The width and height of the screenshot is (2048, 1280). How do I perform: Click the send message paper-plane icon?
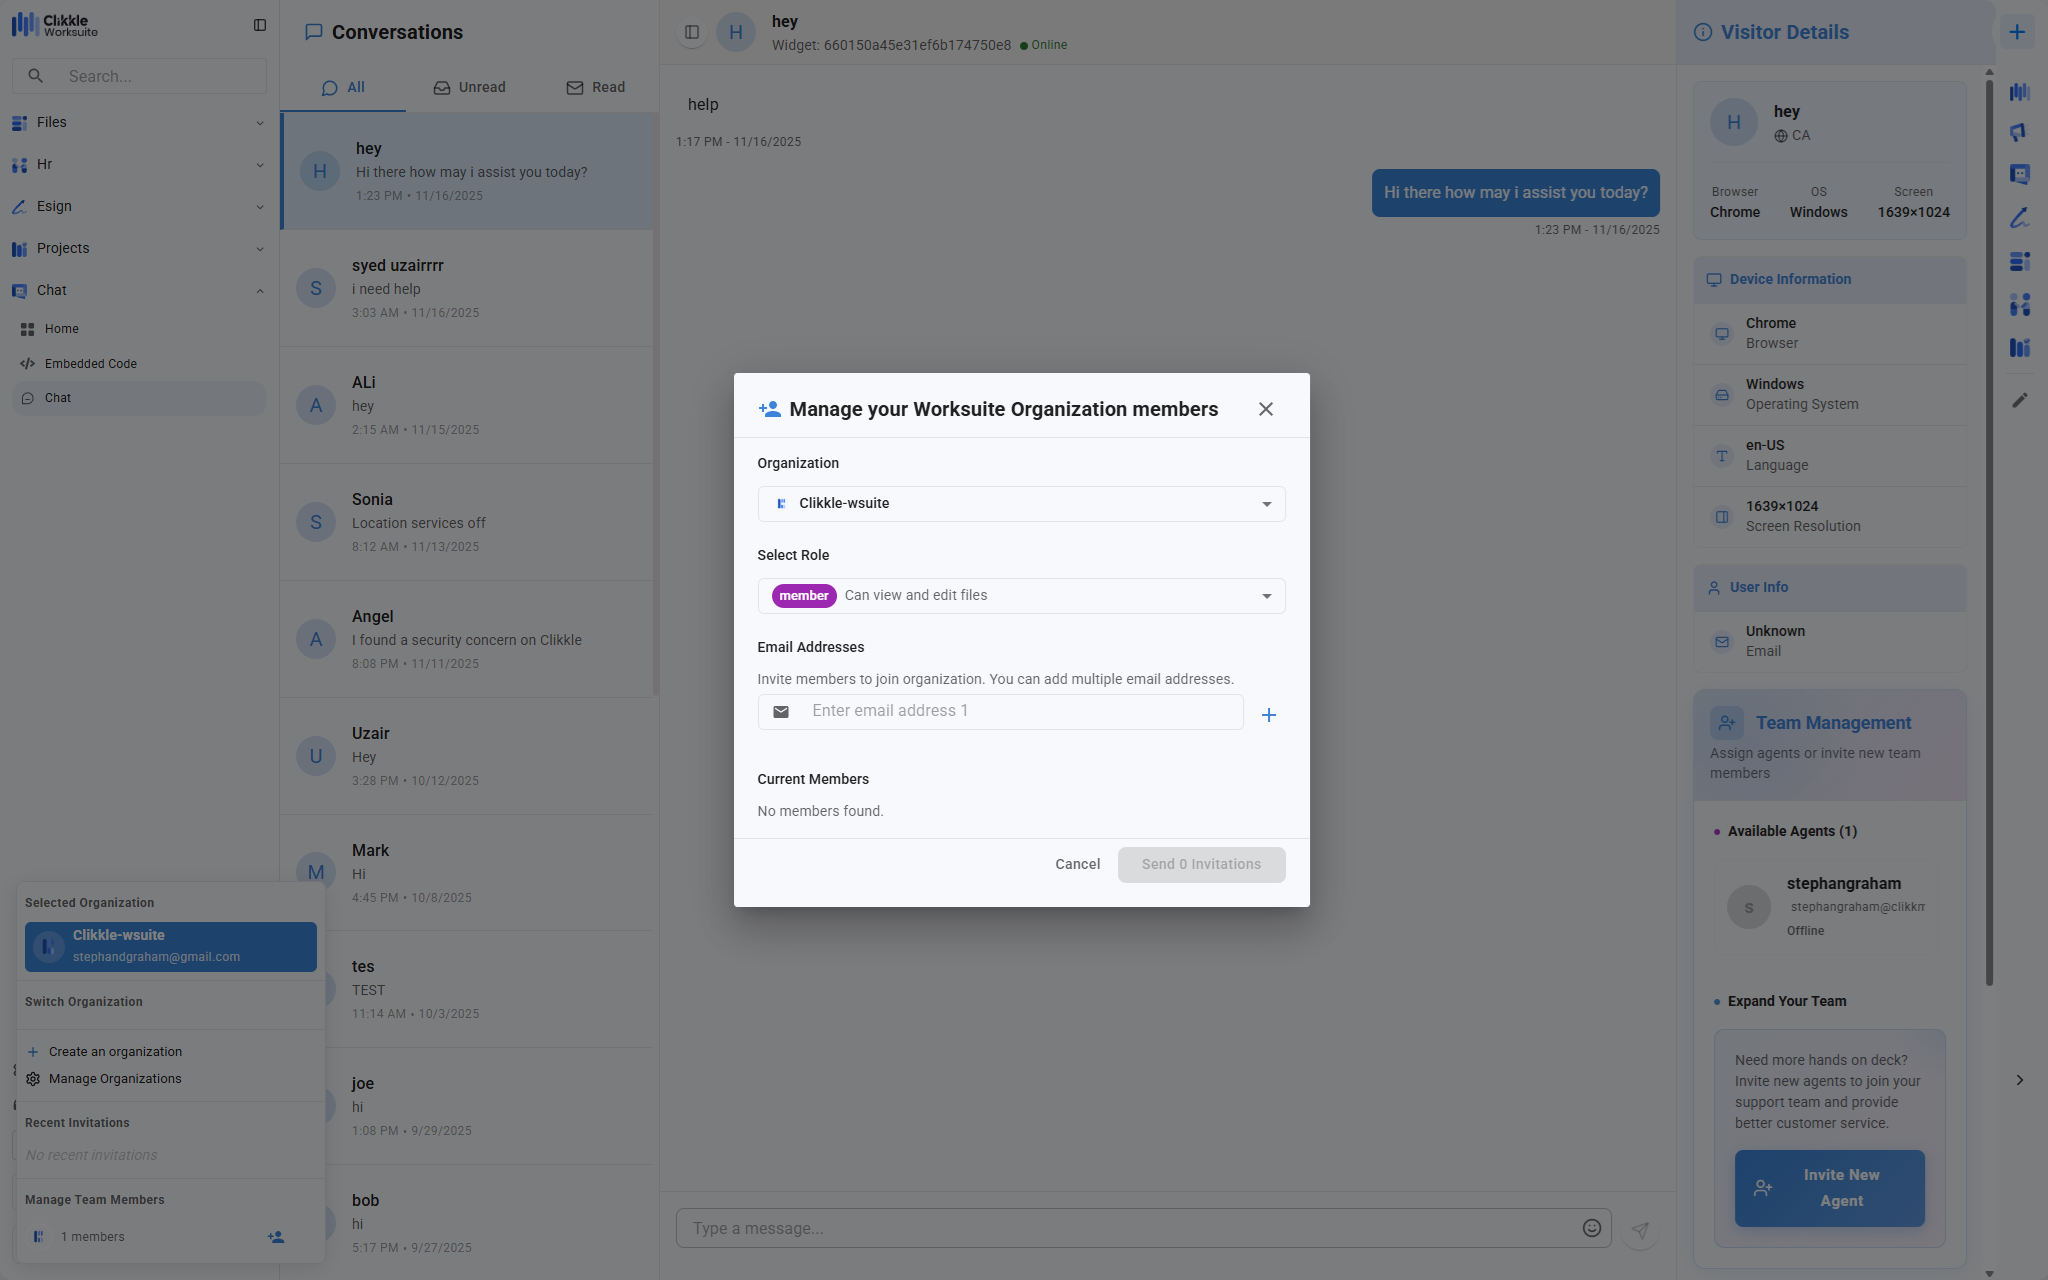(1640, 1230)
